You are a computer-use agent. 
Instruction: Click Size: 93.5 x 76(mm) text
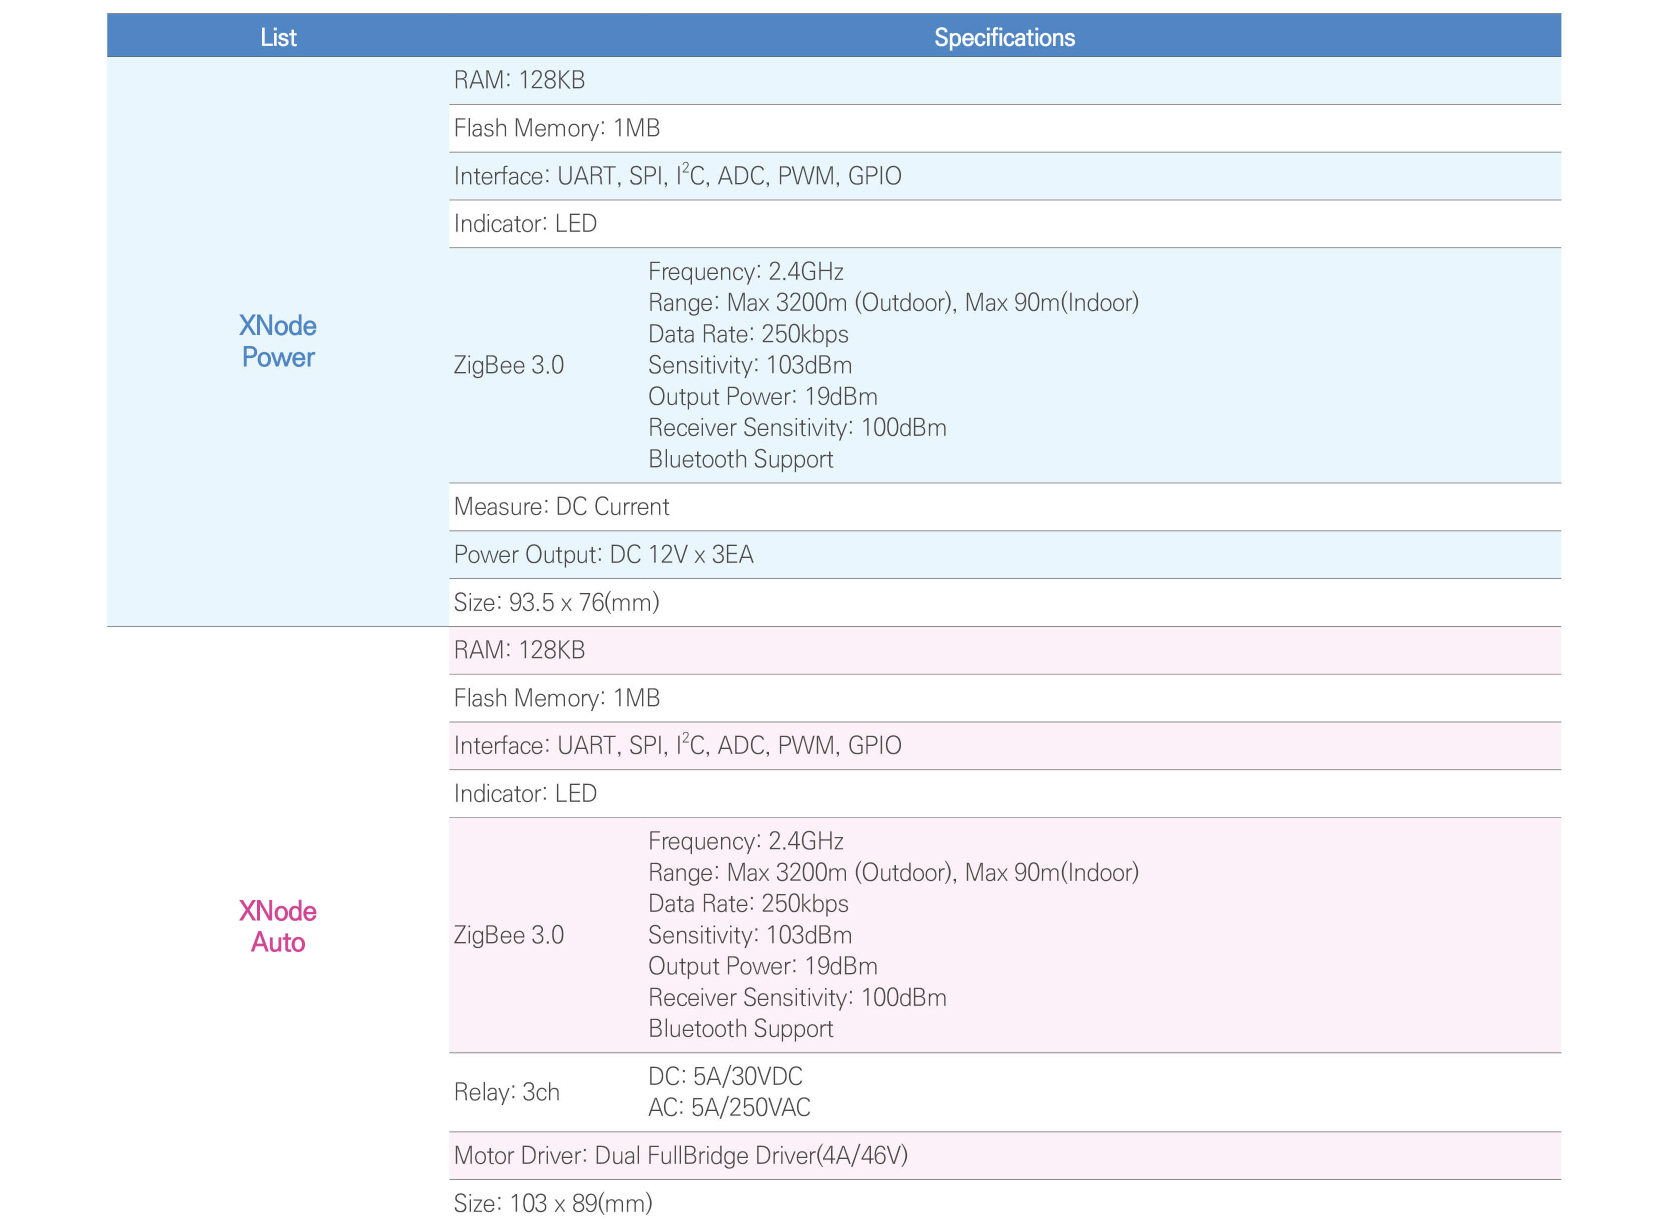pyautogui.click(x=556, y=602)
